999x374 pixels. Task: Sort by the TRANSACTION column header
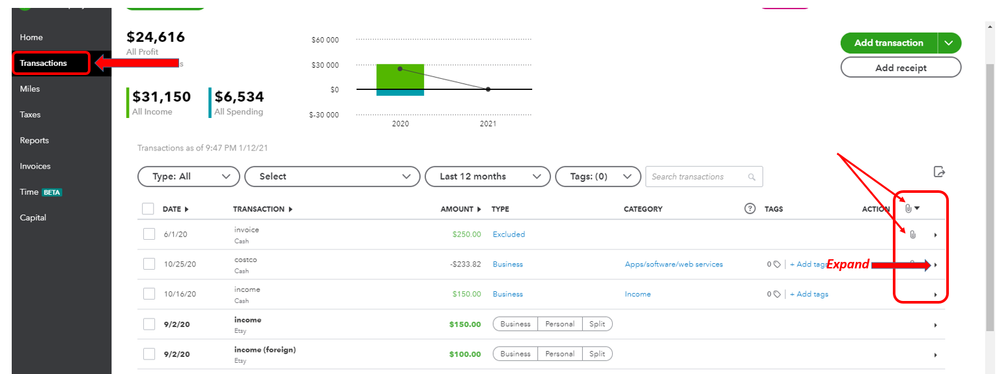262,209
